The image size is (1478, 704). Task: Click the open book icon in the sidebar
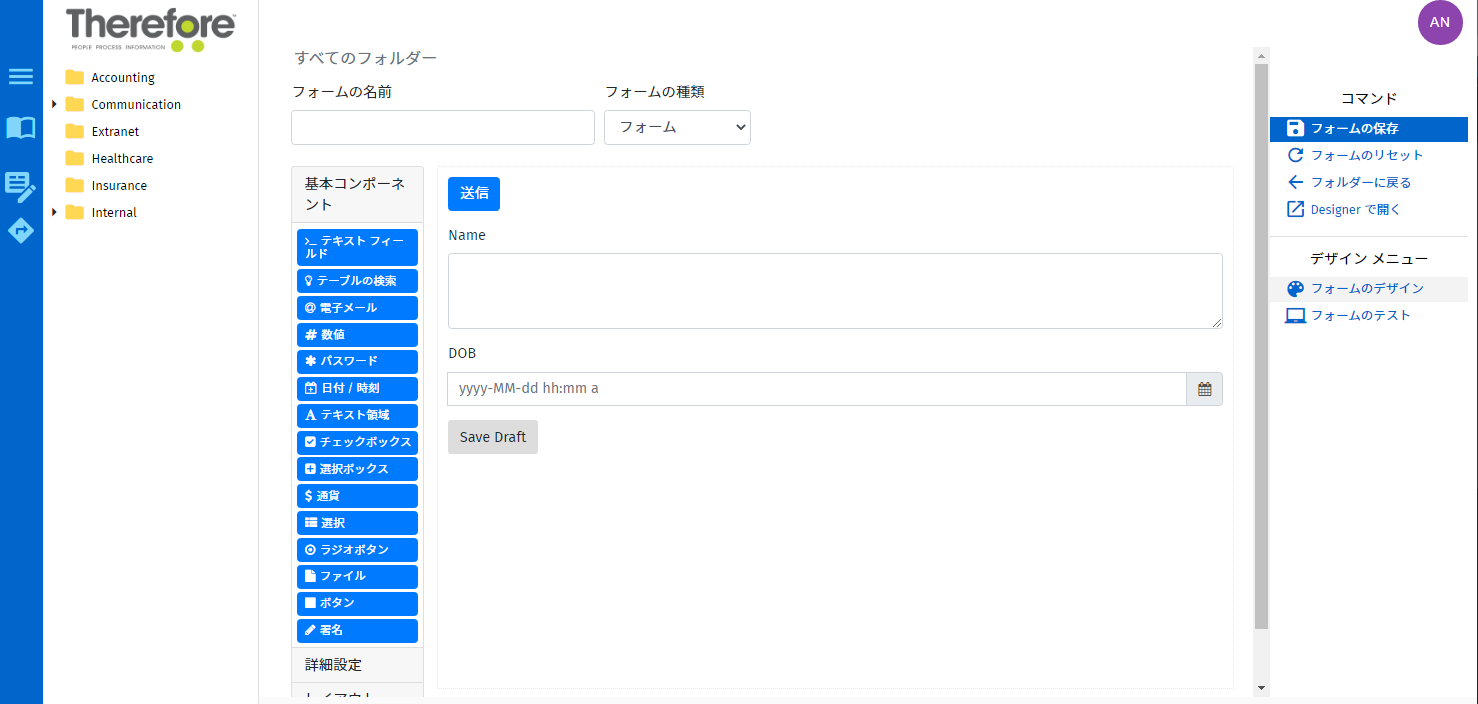(21, 128)
